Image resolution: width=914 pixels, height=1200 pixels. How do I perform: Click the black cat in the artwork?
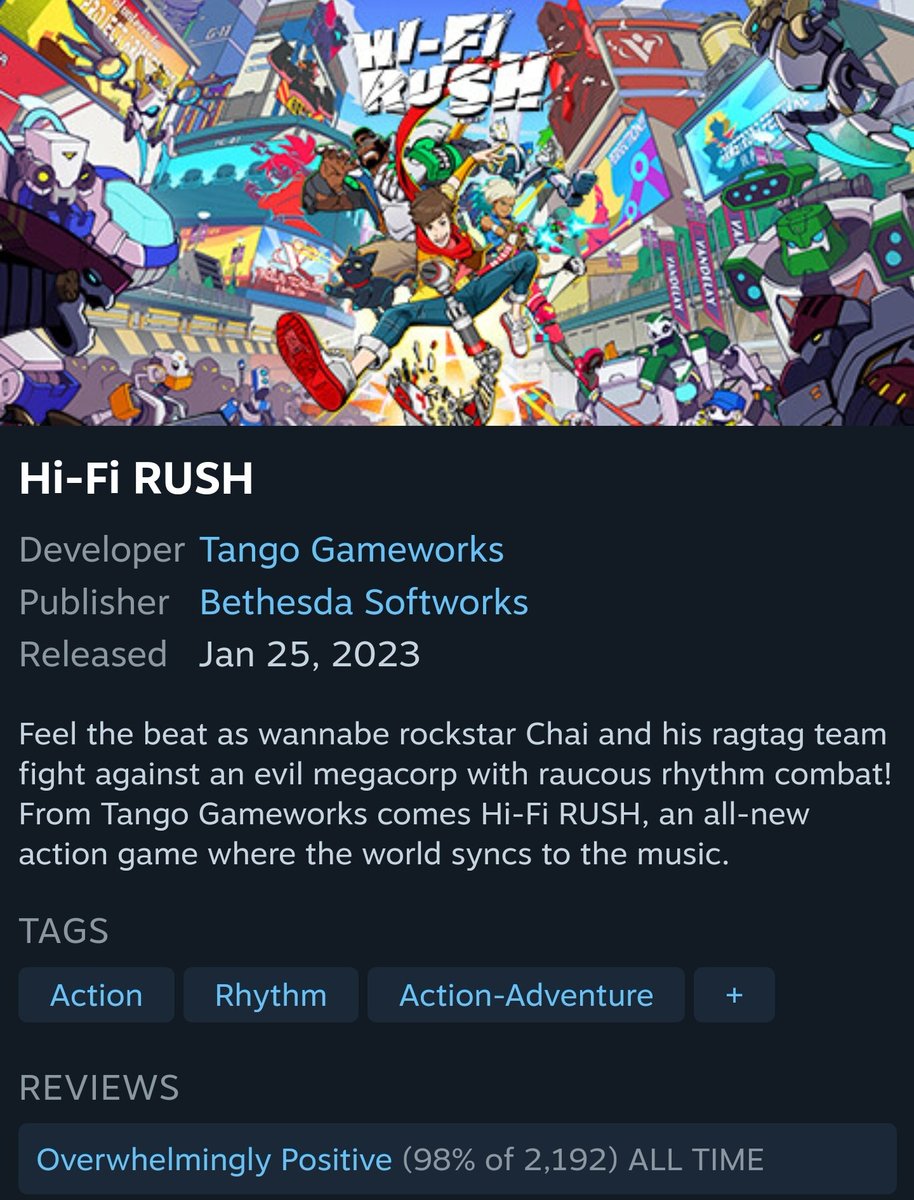tap(356, 280)
